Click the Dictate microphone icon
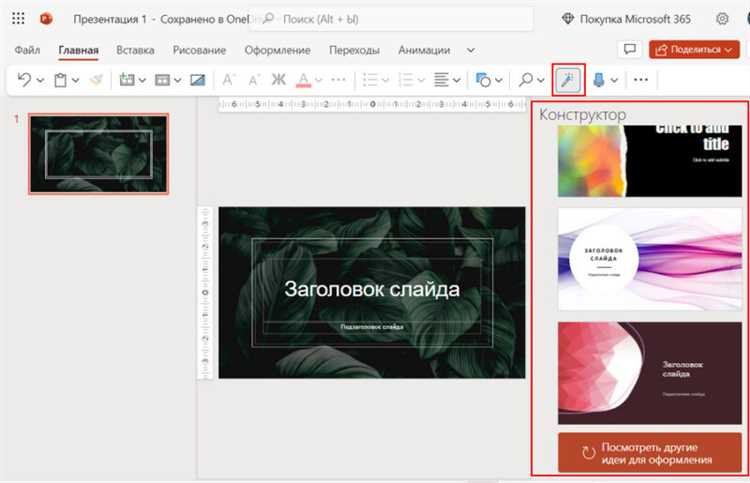This screenshot has height=483, width=750. click(599, 80)
